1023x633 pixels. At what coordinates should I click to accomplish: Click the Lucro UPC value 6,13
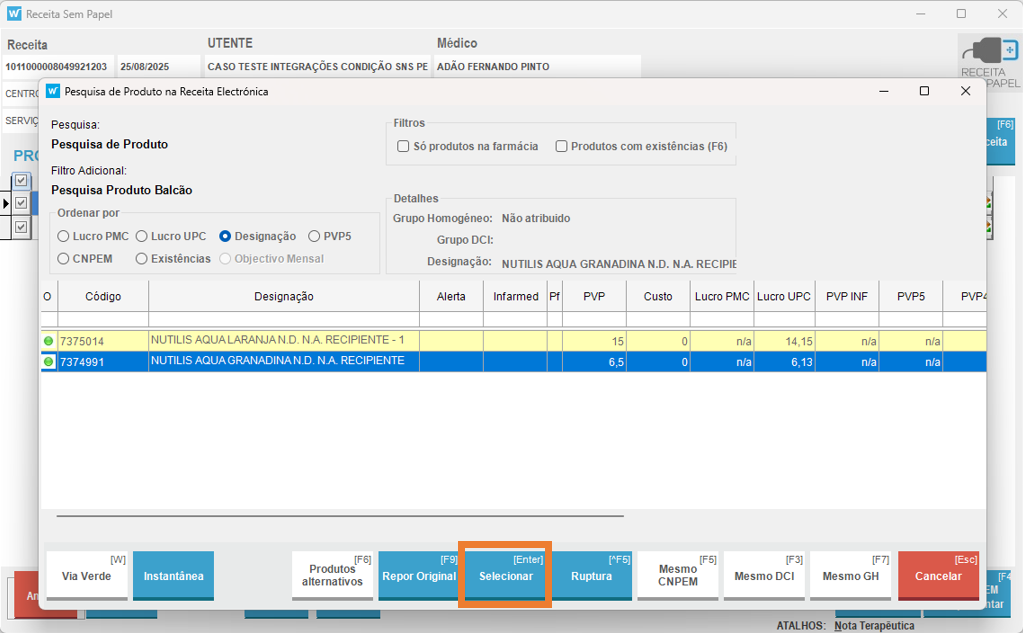[x=802, y=362]
